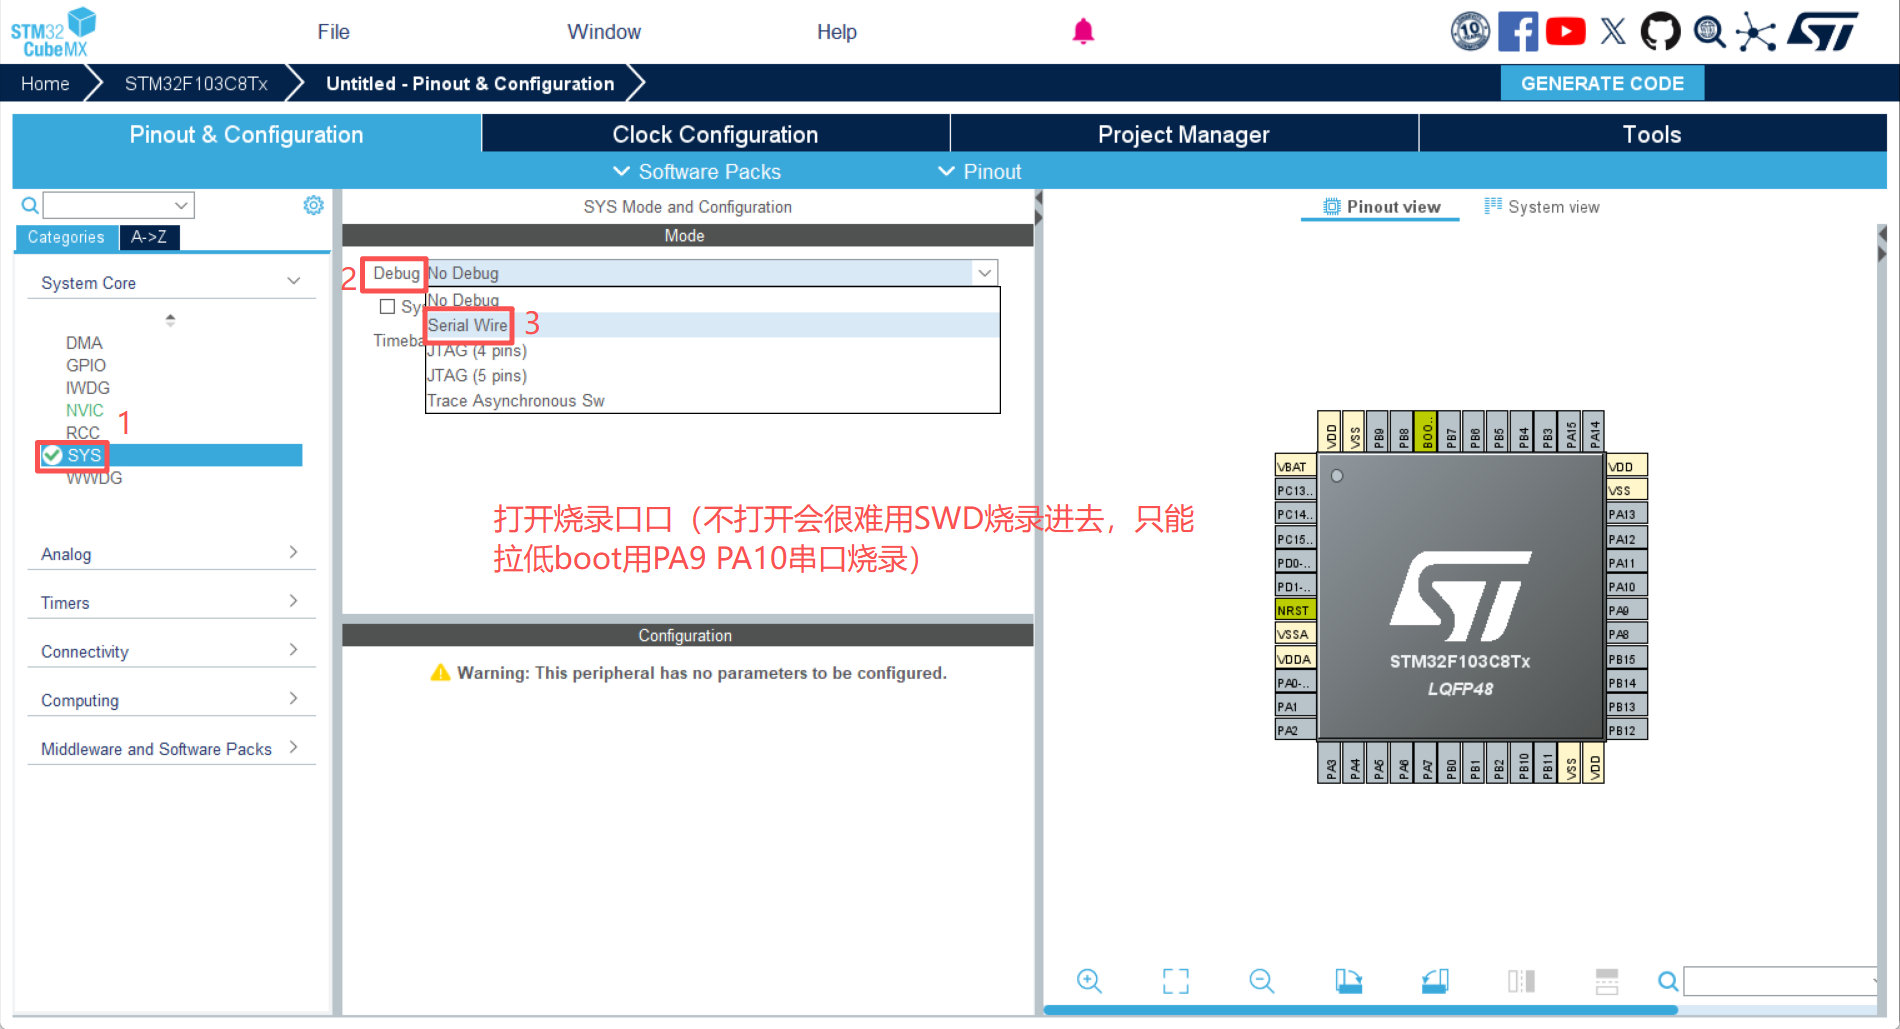Click the peripheral search magnifier icon
The image size is (1900, 1029).
(x=30, y=206)
